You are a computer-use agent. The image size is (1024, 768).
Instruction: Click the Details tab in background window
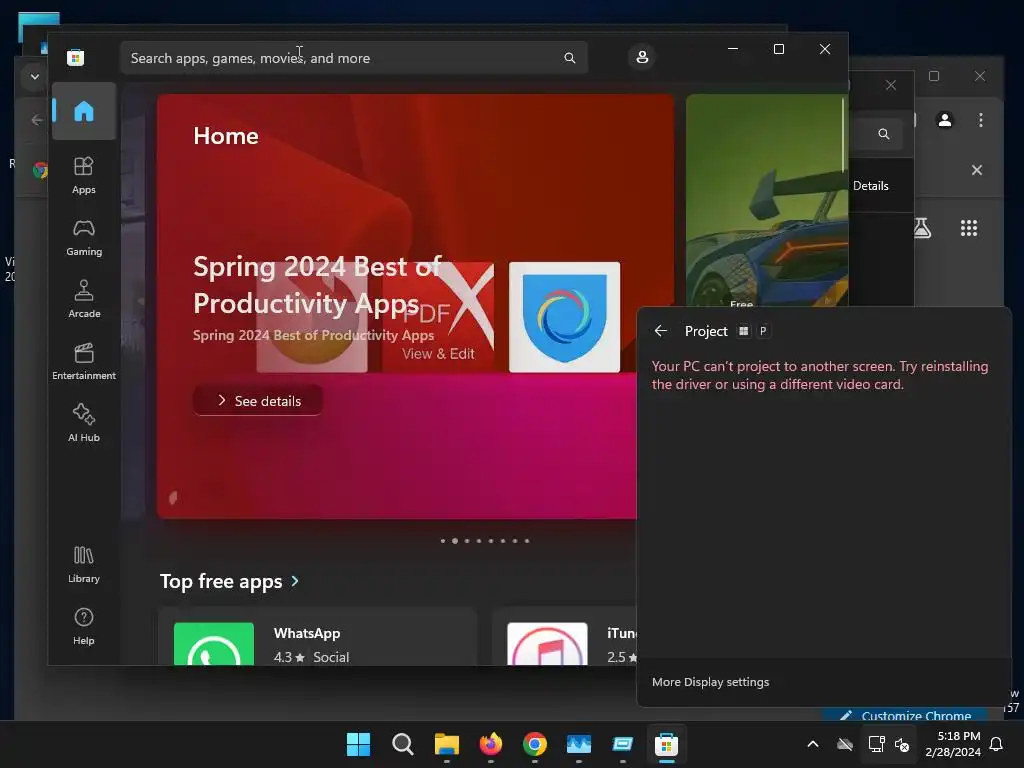pyautogui.click(x=871, y=185)
